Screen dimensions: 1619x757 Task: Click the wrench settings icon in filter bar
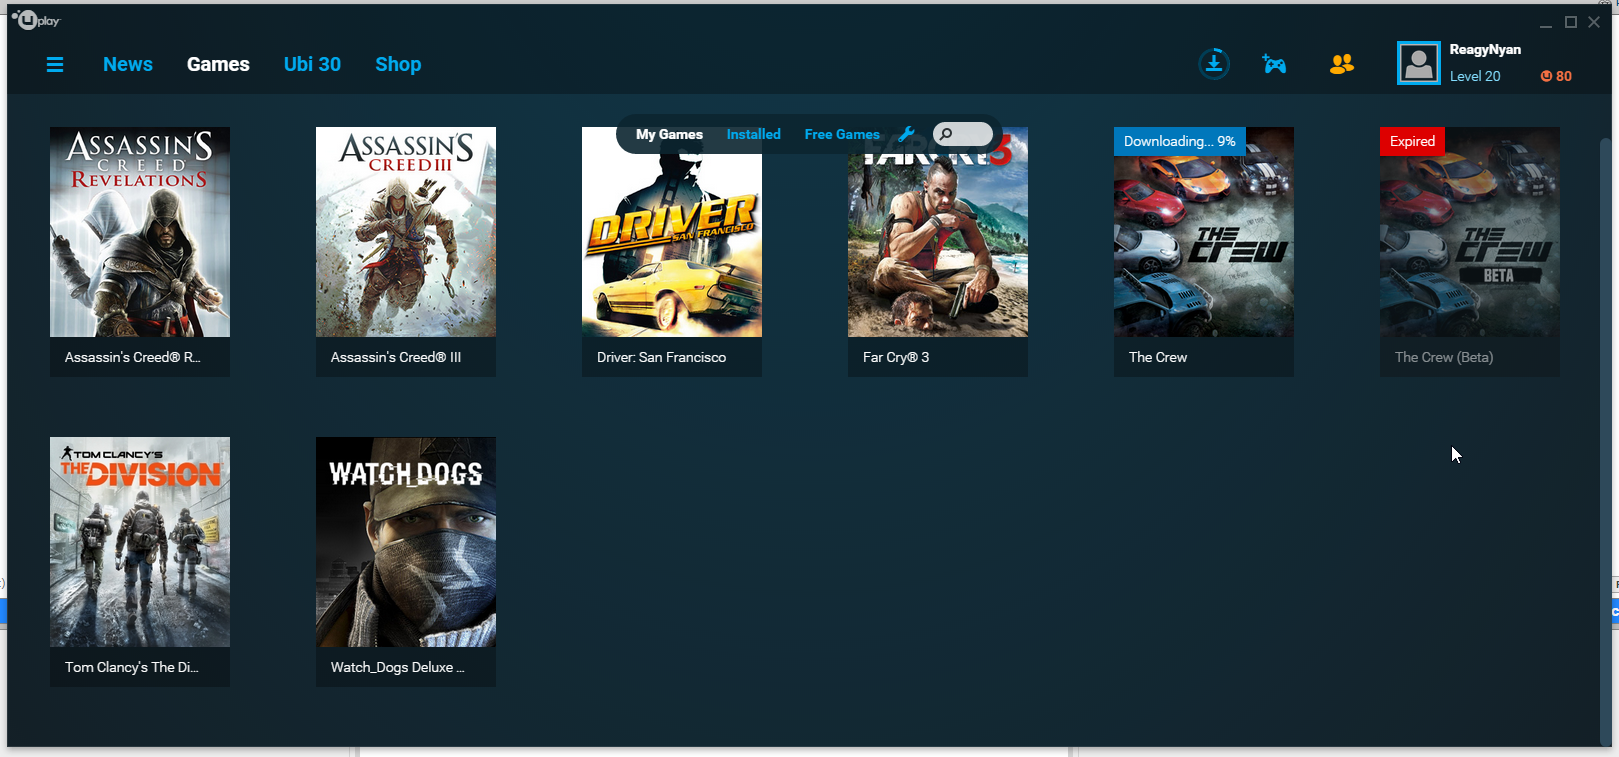[907, 134]
